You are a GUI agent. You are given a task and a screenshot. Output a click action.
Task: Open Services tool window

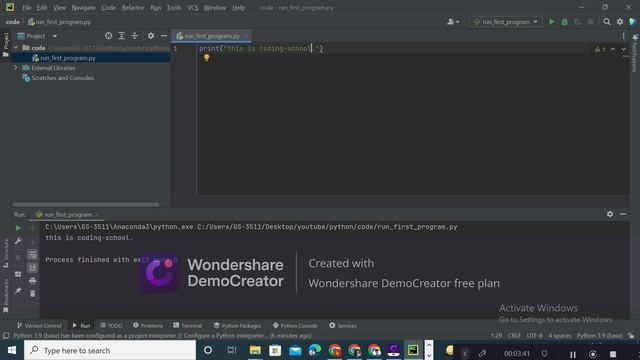point(343,325)
